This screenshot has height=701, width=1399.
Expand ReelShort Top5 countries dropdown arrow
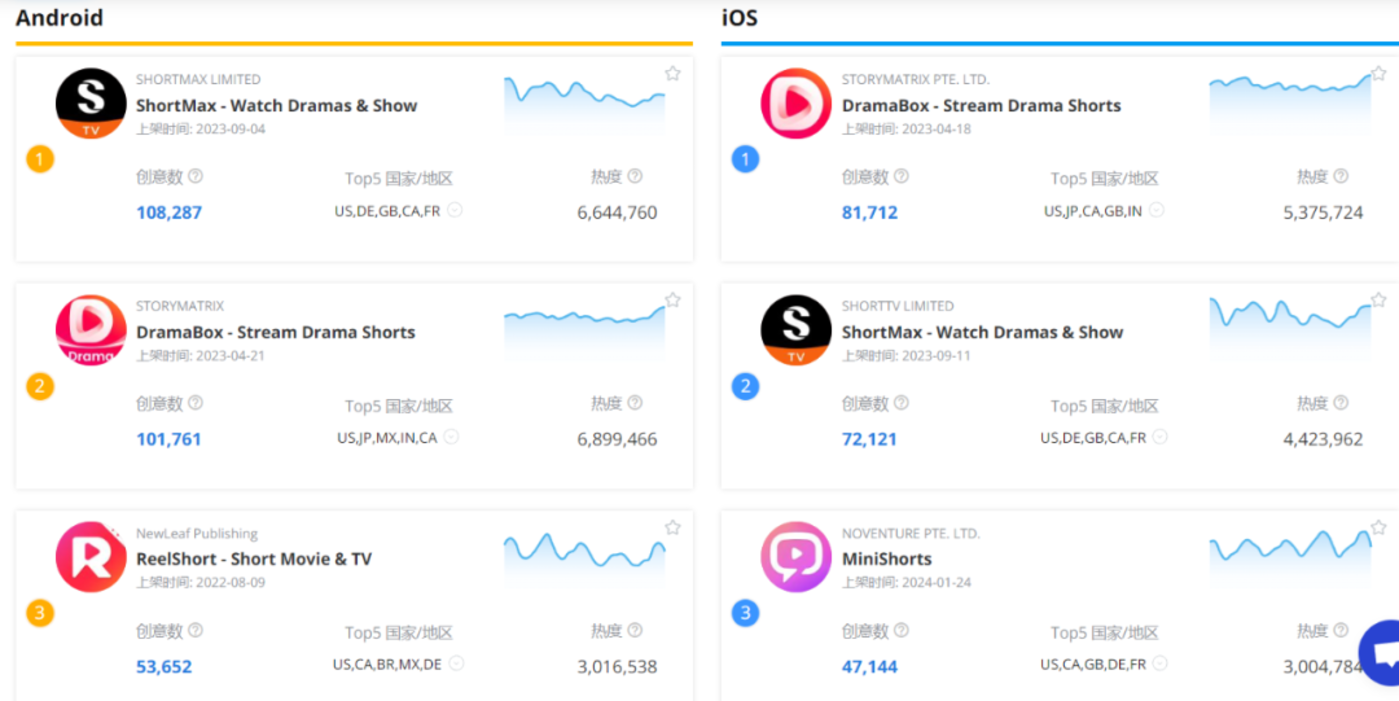(456, 663)
